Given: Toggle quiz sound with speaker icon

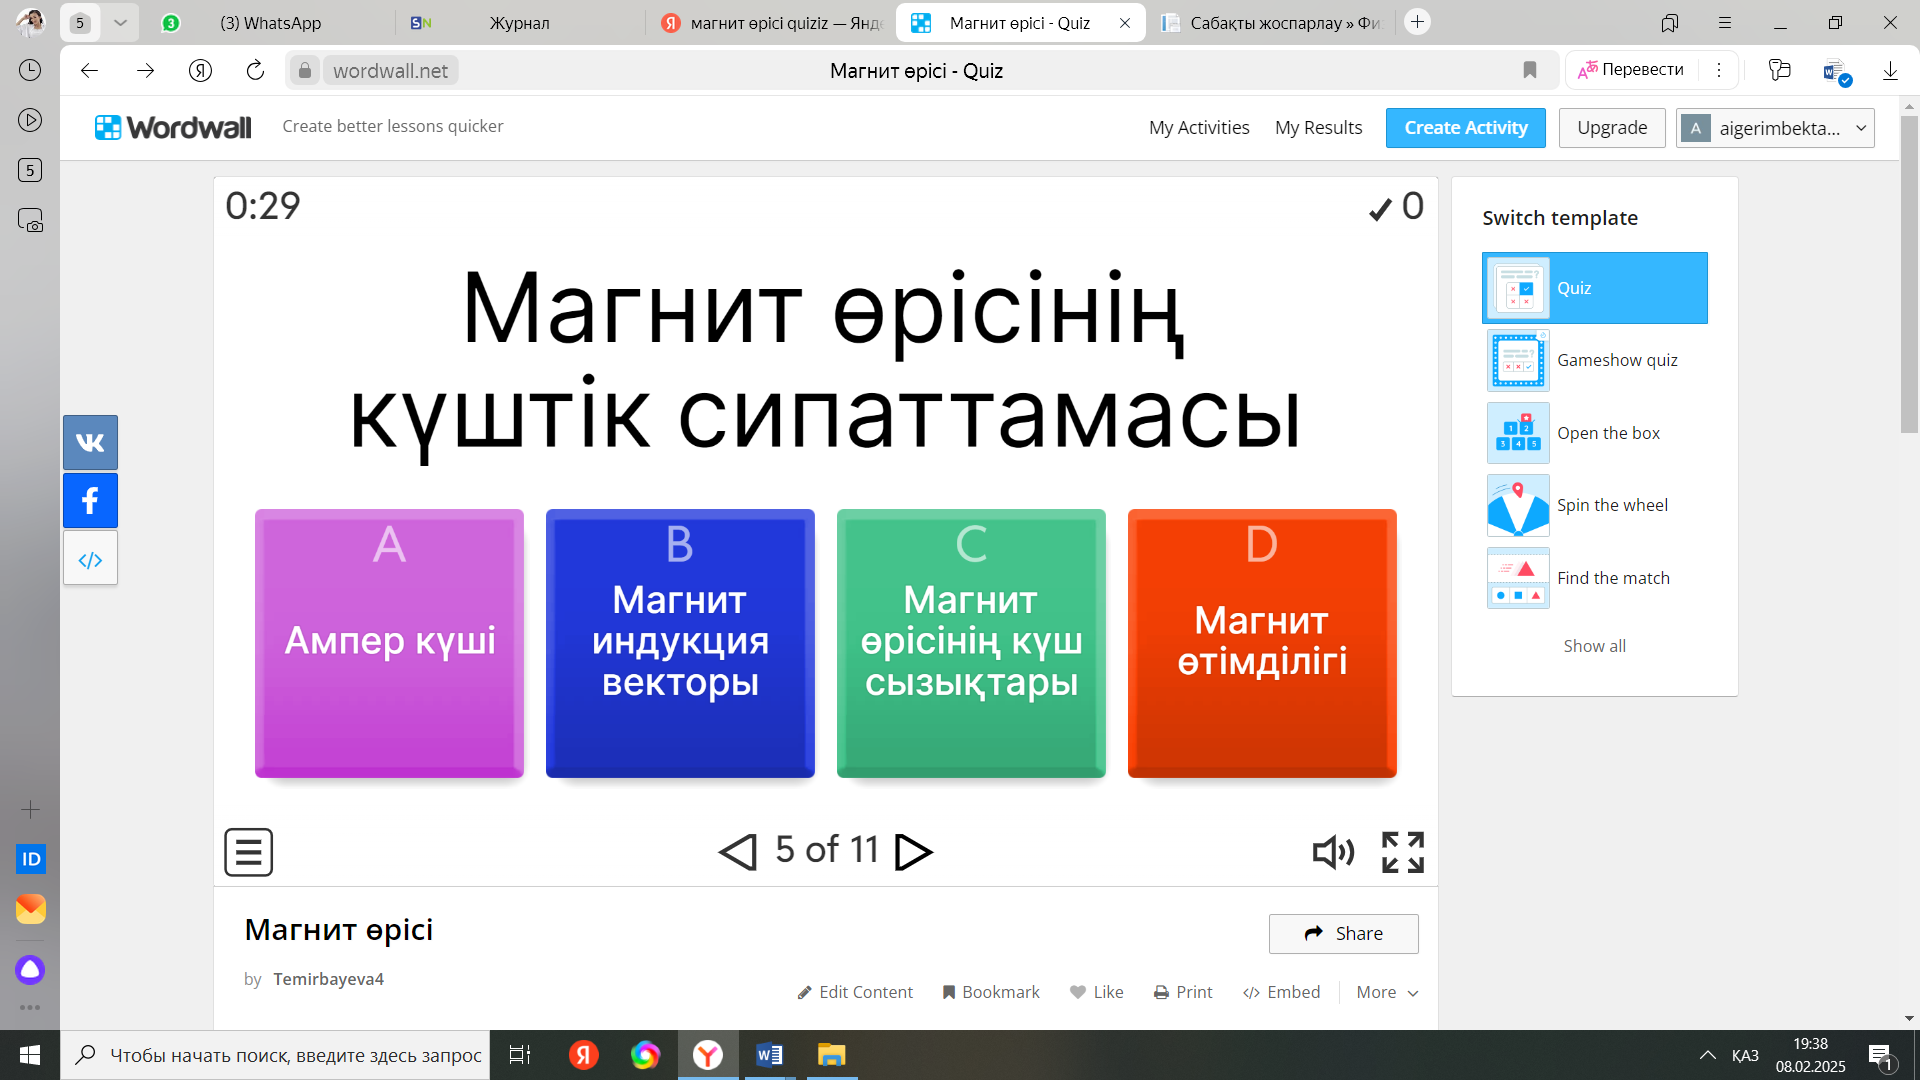Looking at the screenshot, I should pyautogui.click(x=1332, y=852).
